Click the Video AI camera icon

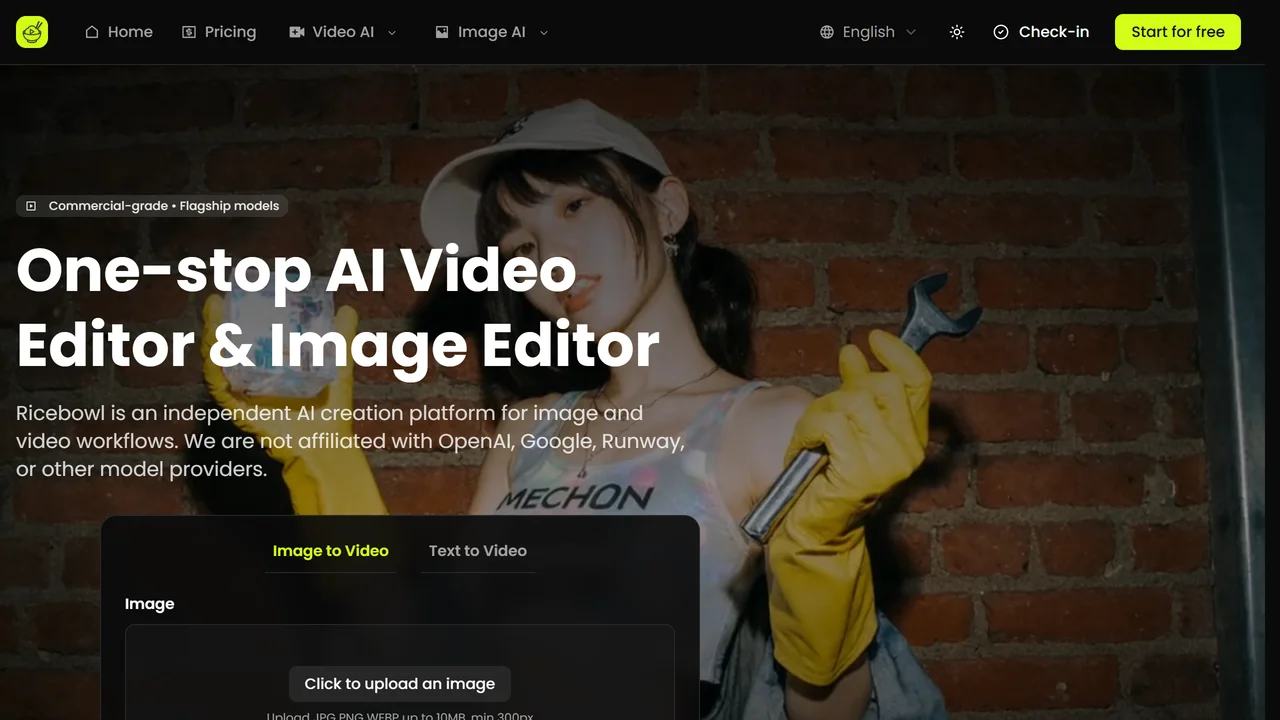pyautogui.click(x=297, y=32)
